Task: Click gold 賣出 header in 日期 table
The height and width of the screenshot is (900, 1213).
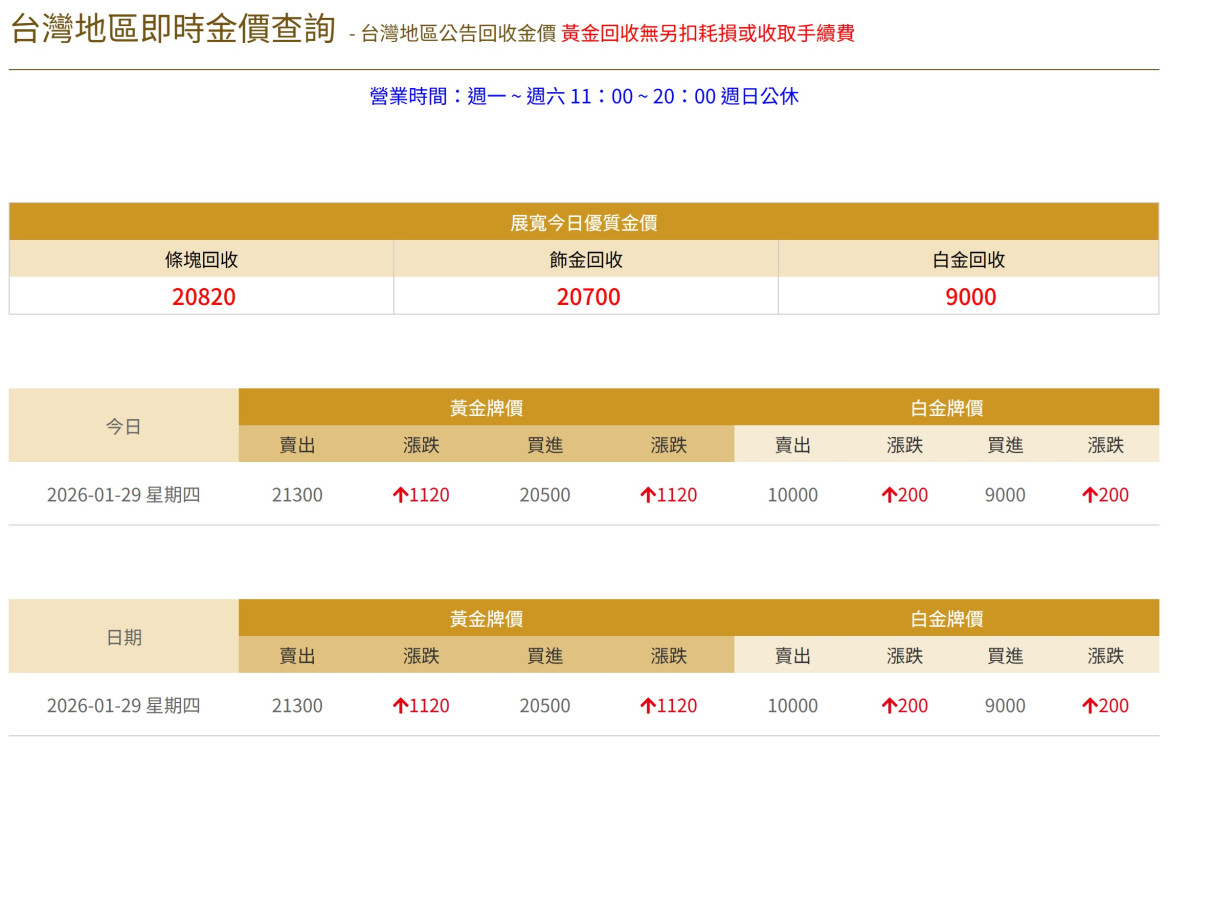Action: [x=298, y=656]
